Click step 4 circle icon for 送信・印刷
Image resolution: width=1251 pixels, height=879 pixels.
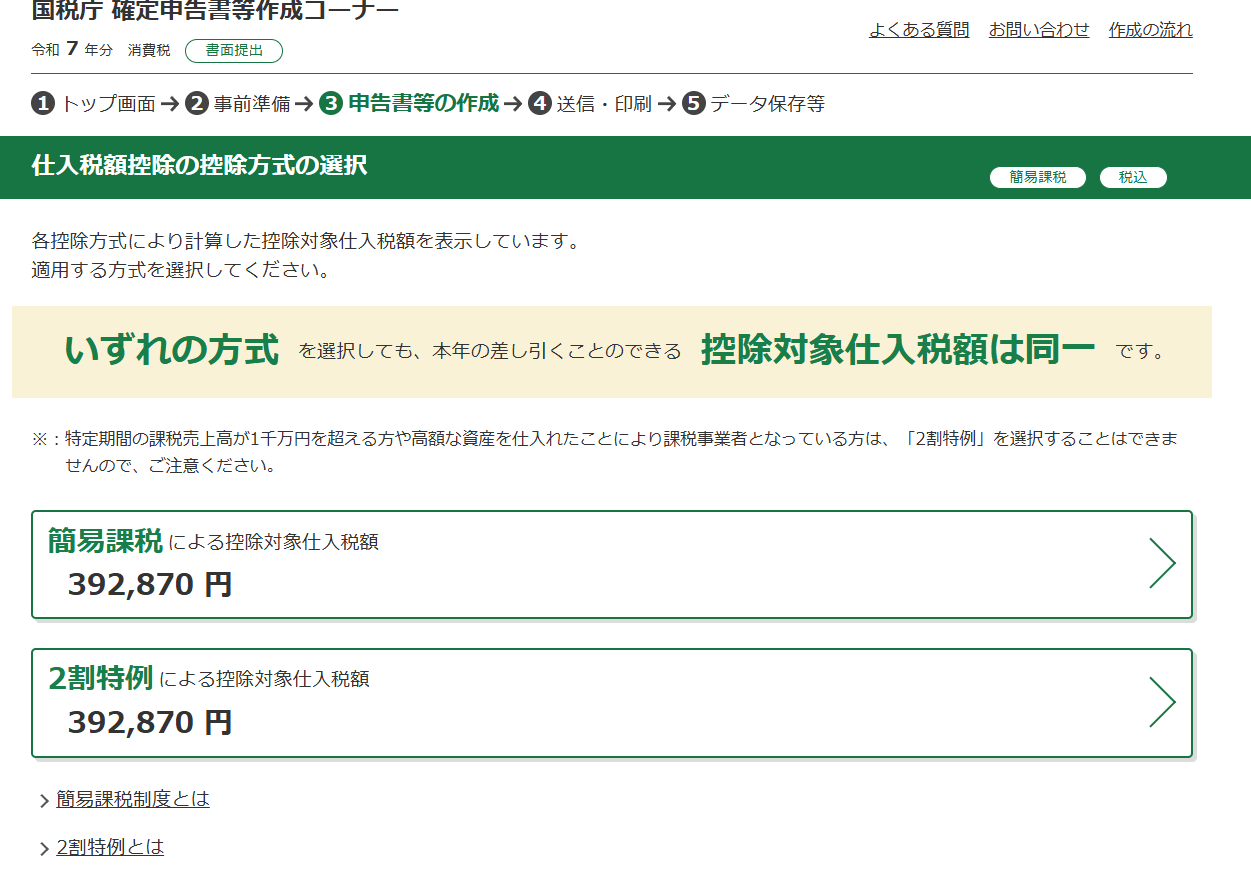point(540,104)
